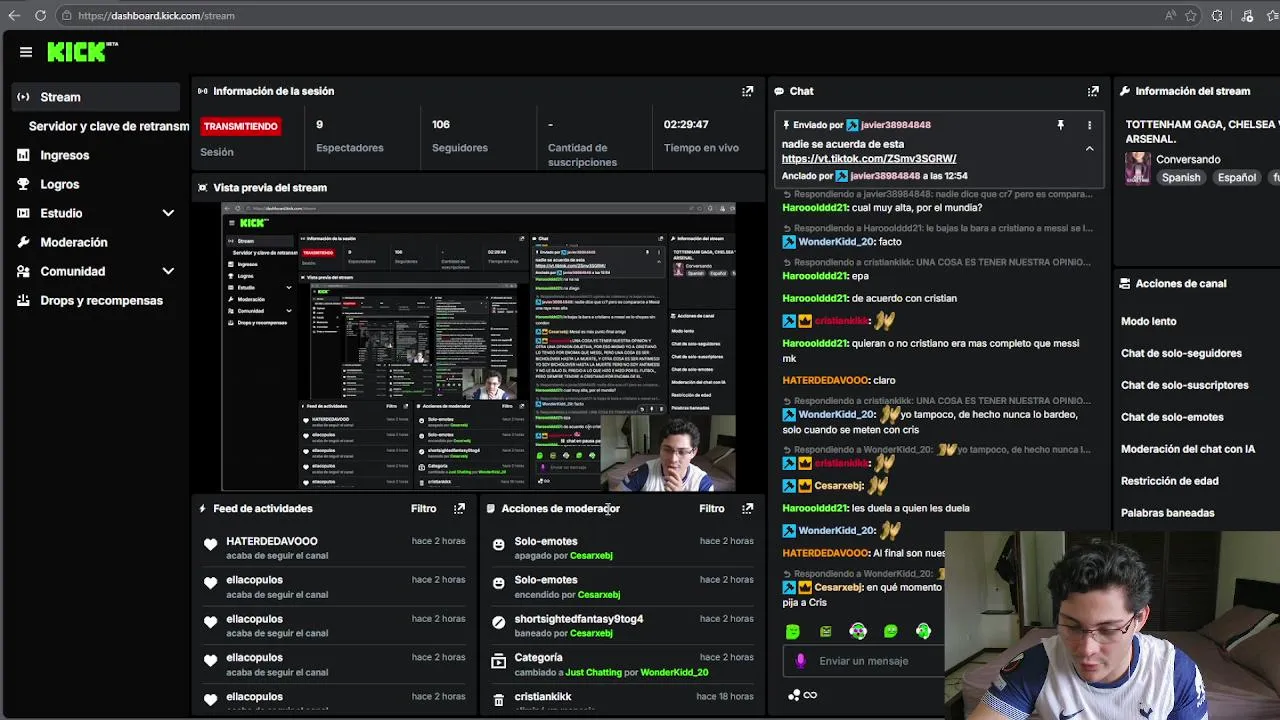Click the Ingresos sidebar icon
Image resolution: width=1280 pixels, height=720 pixels.
pyautogui.click(x=23, y=155)
